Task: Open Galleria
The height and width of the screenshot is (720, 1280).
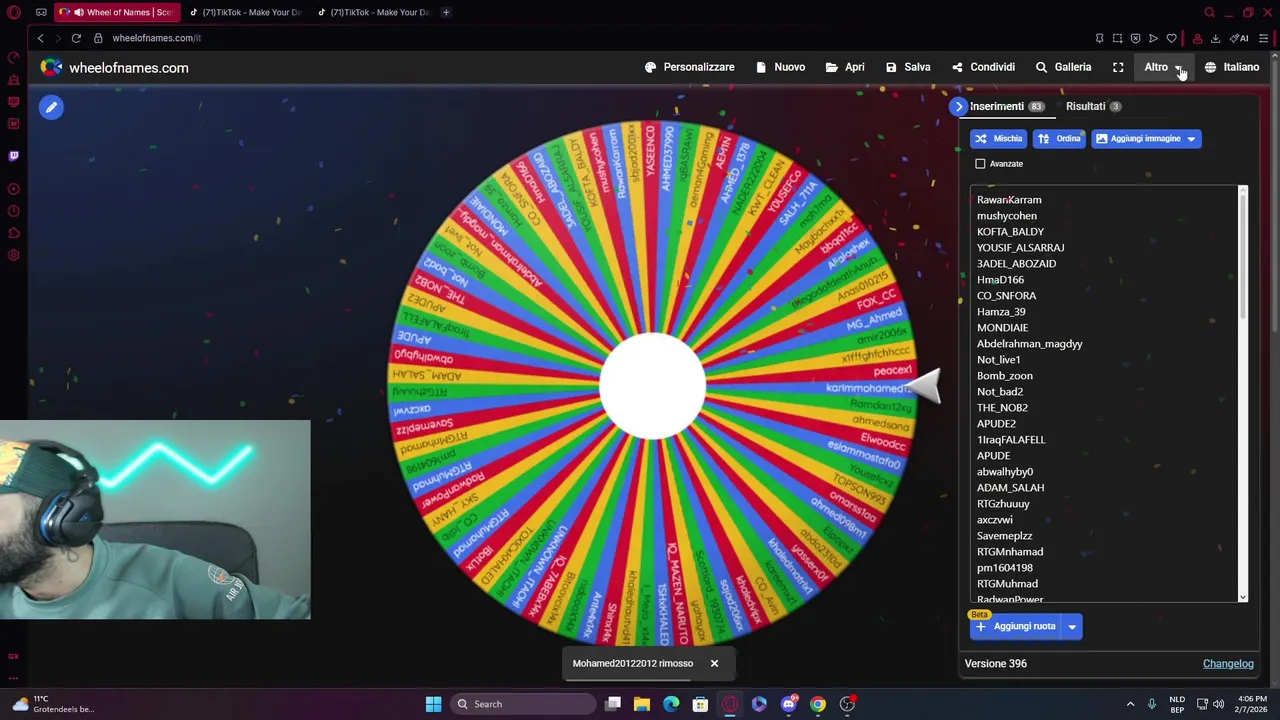Action: click(1063, 67)
